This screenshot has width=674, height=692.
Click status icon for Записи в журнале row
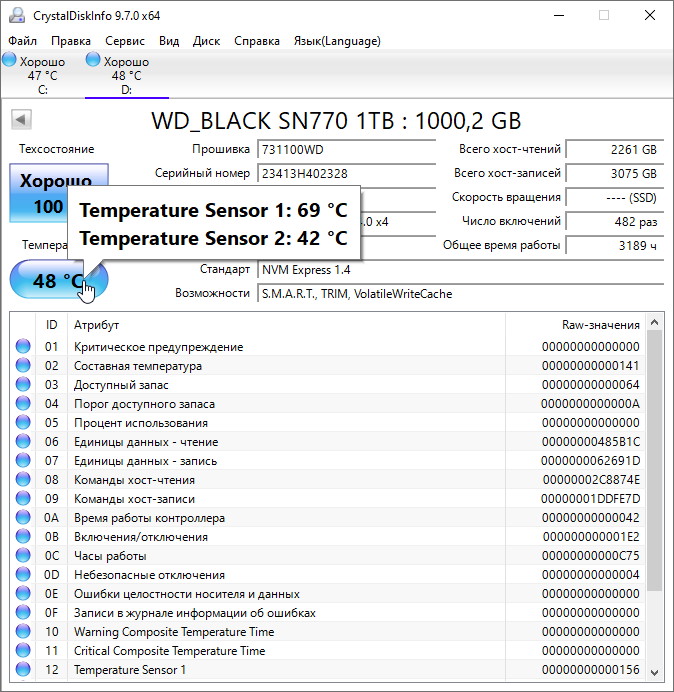click(x=23, y=612)
